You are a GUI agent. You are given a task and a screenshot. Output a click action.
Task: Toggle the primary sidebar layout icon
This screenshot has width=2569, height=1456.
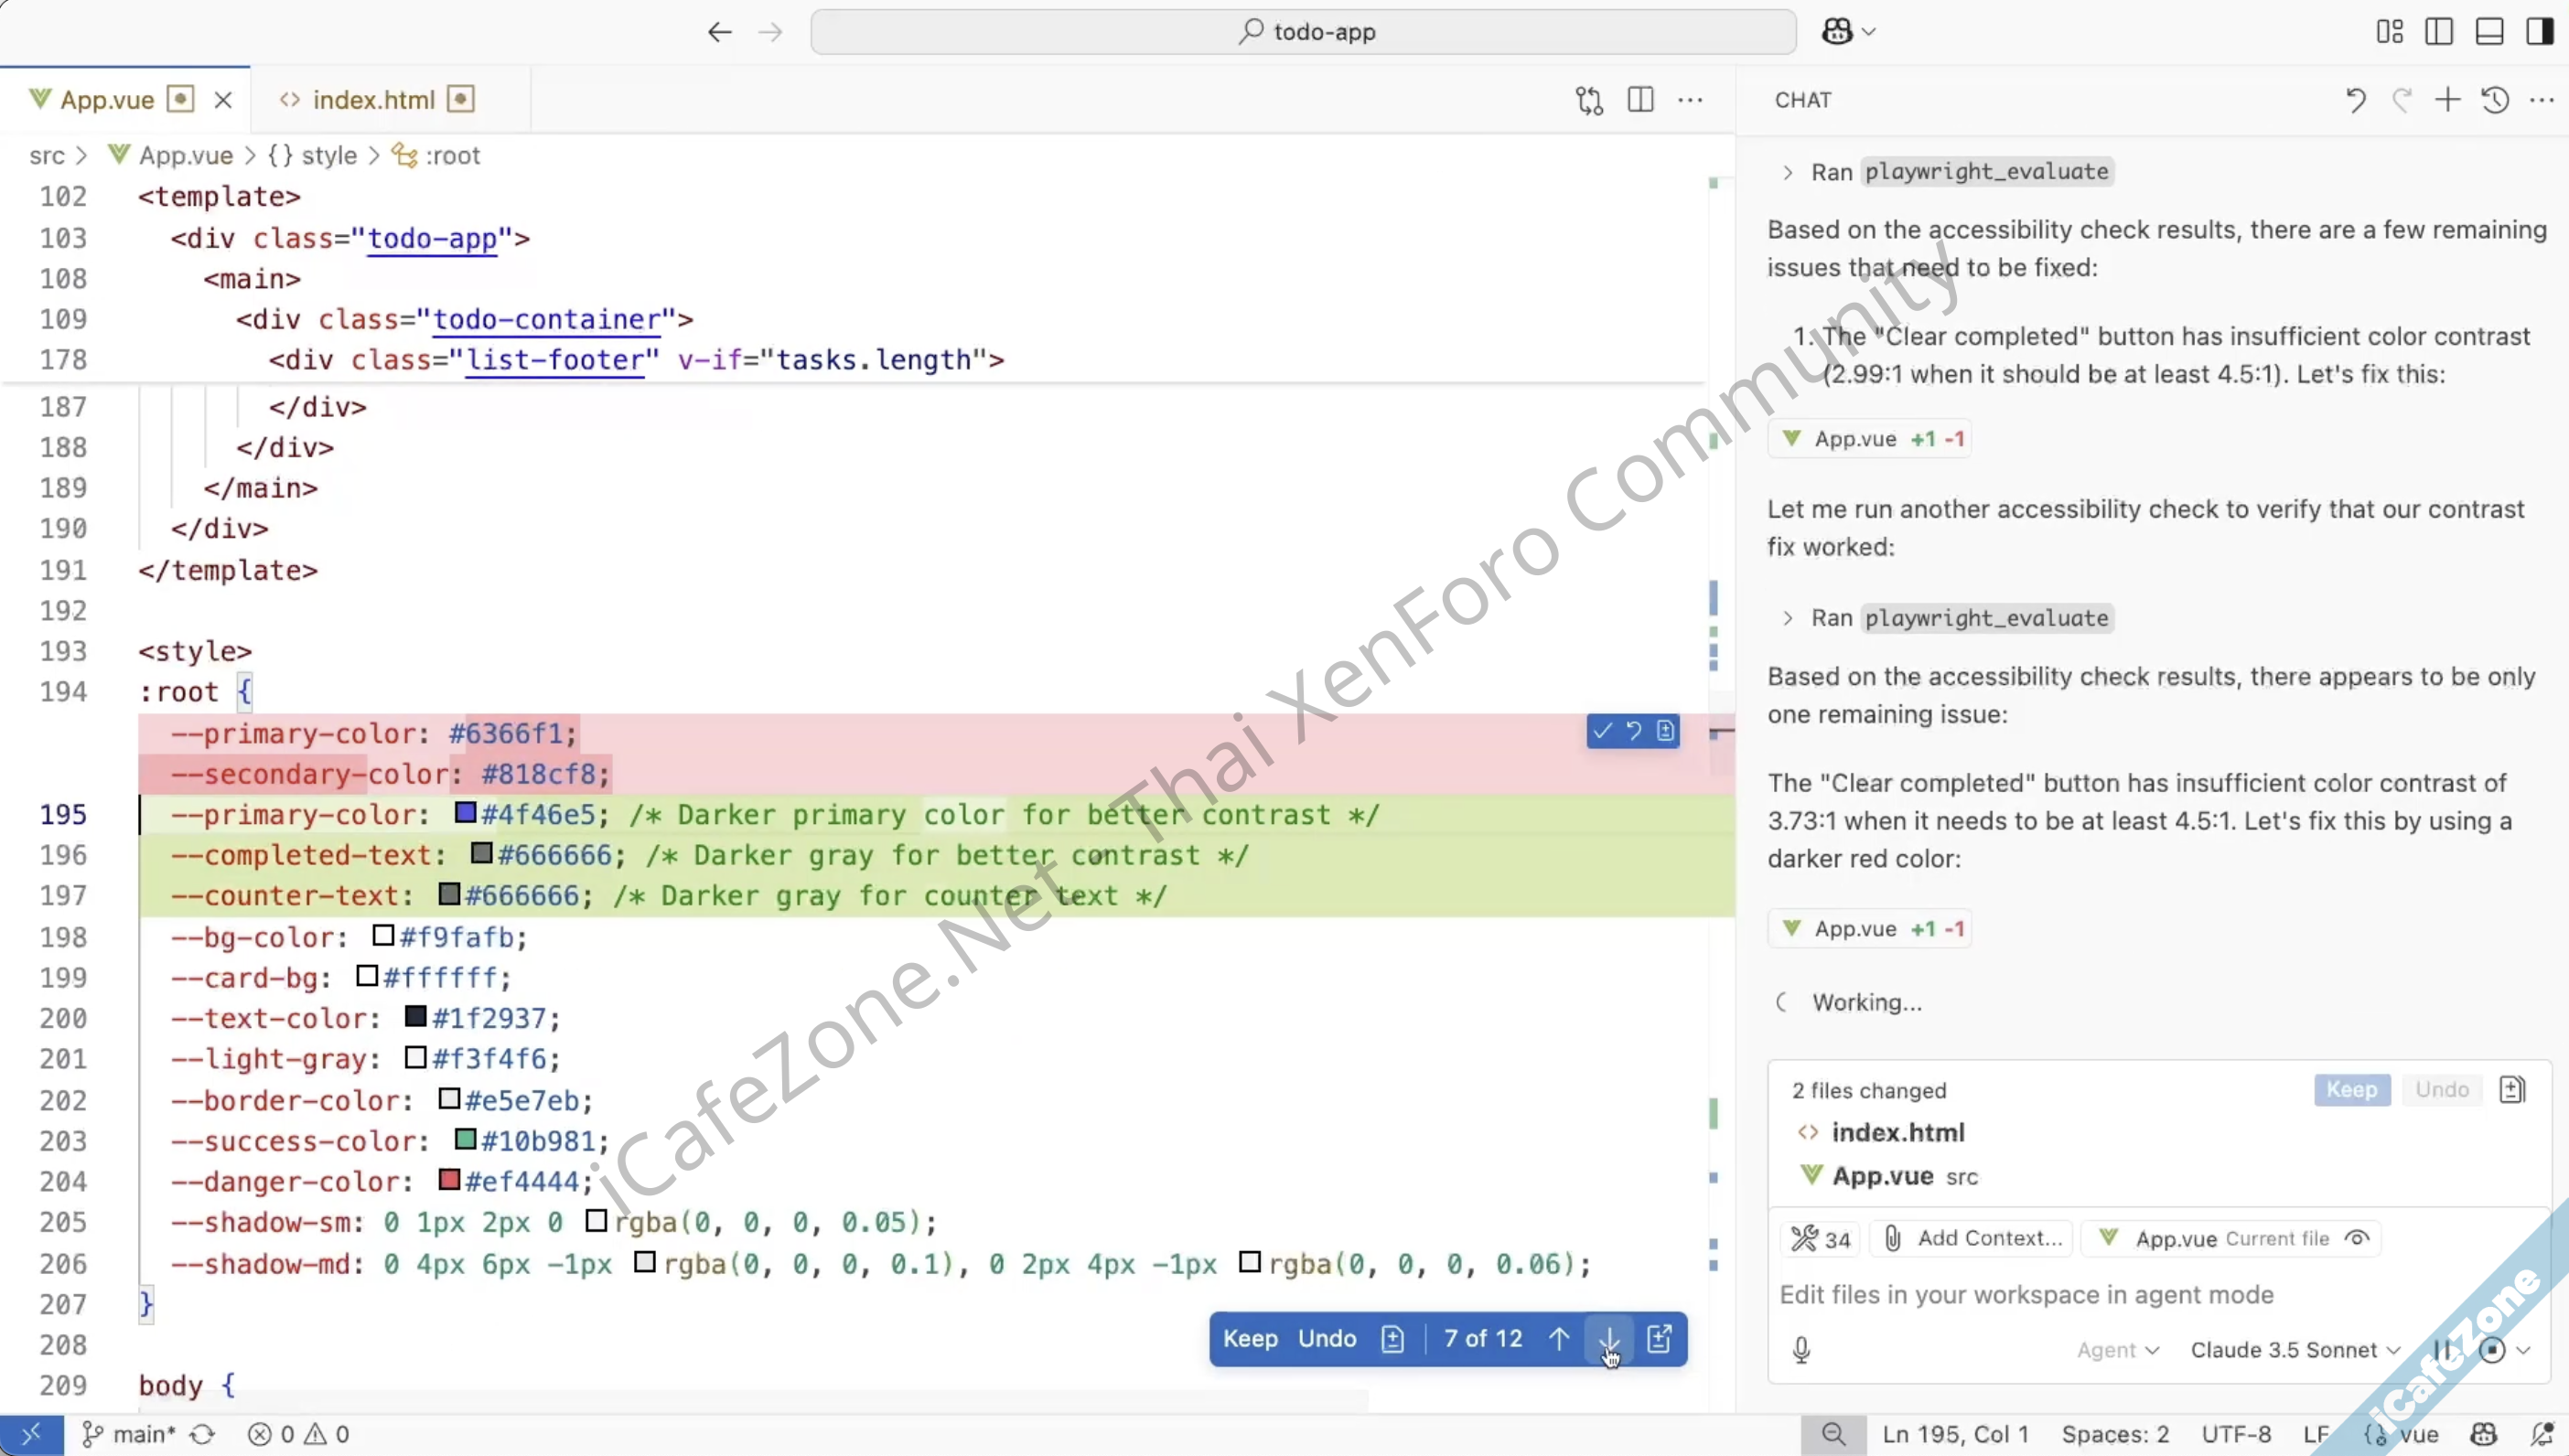(2439, 32)
